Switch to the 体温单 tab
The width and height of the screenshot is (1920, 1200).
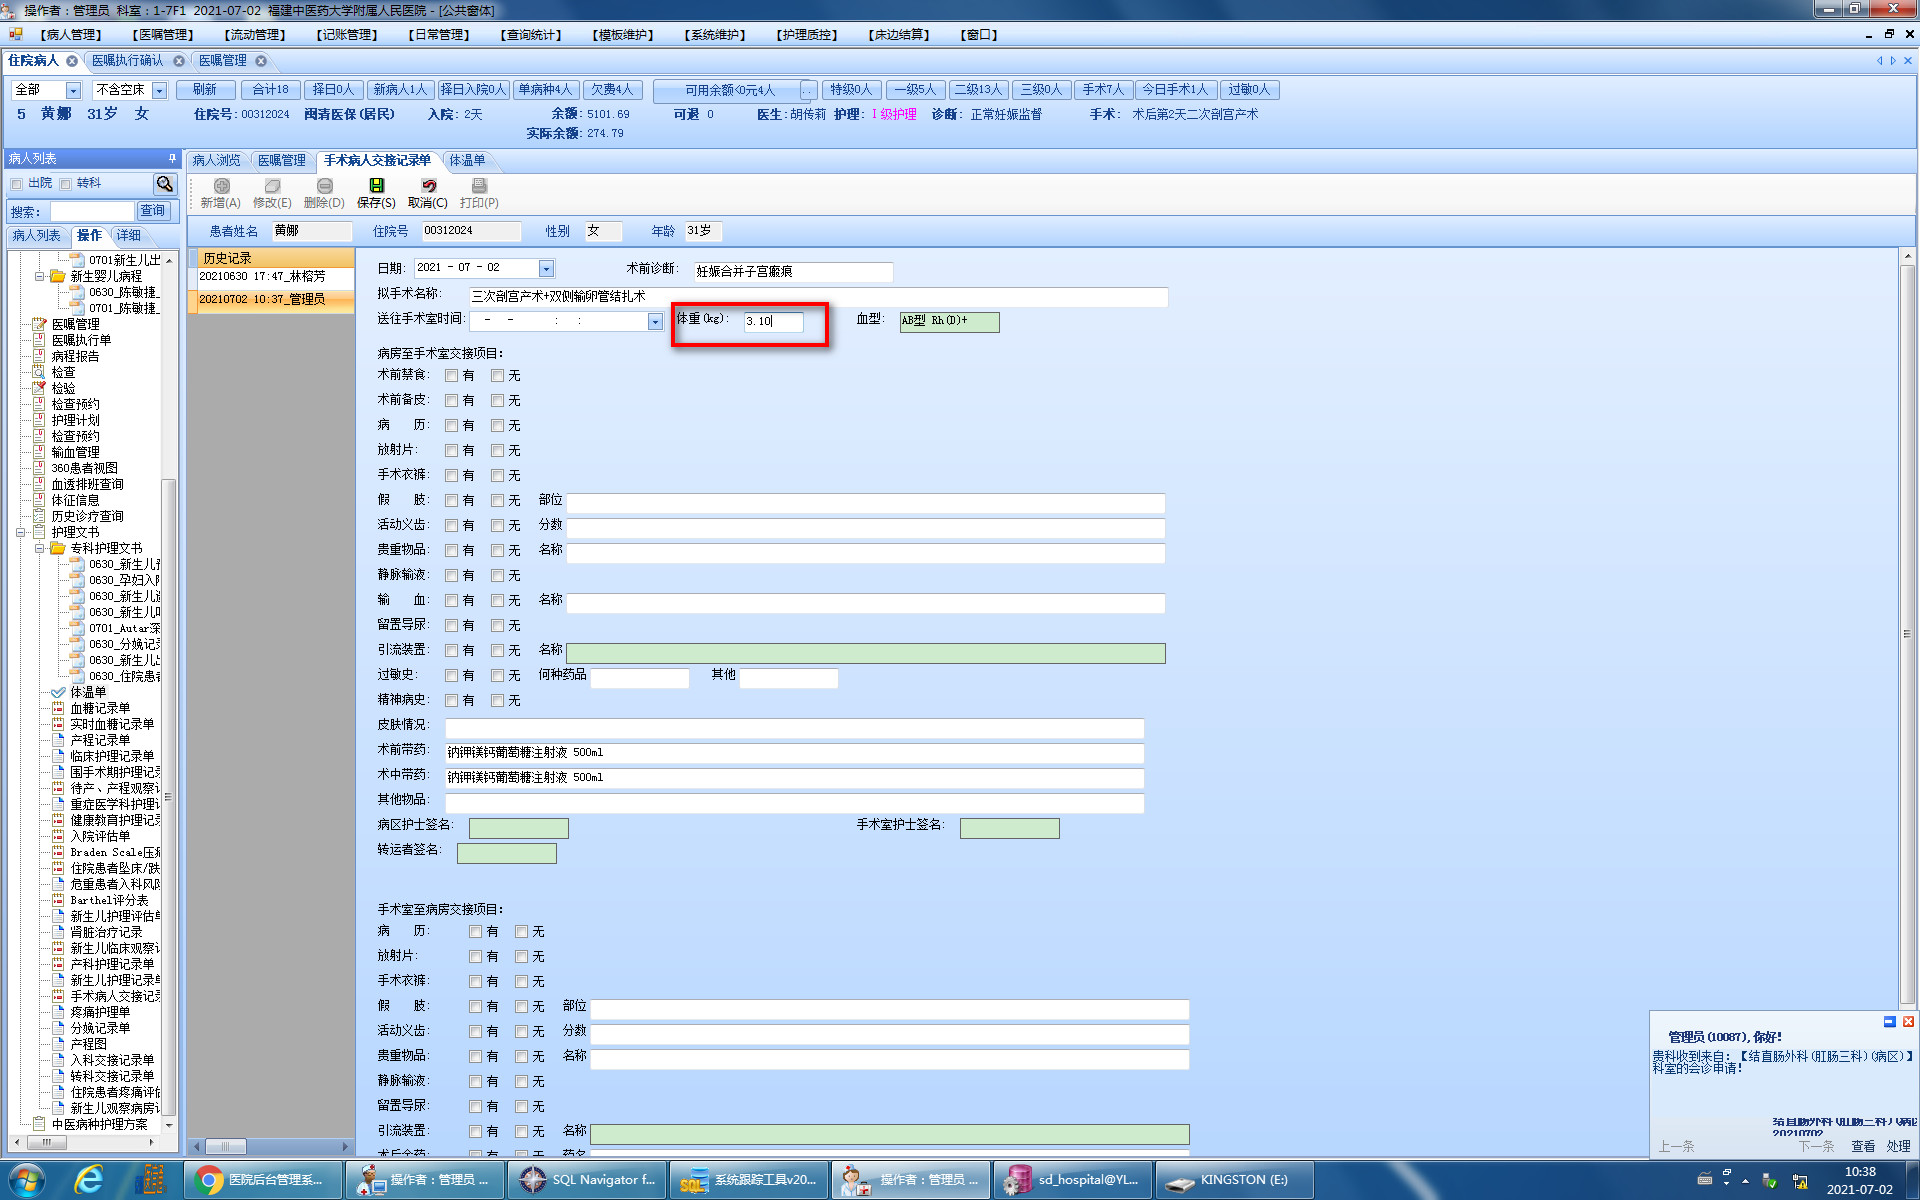(467, 160)
